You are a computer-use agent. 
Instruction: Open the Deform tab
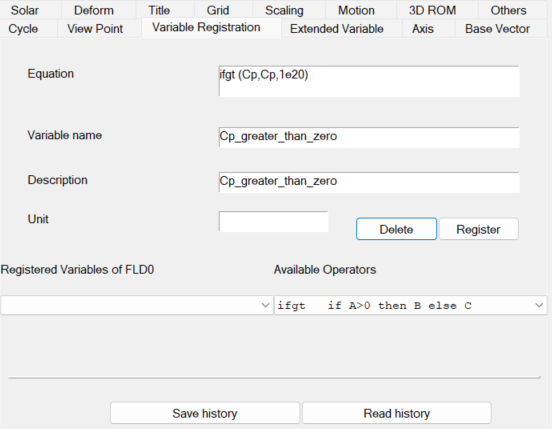click(94, 10)
